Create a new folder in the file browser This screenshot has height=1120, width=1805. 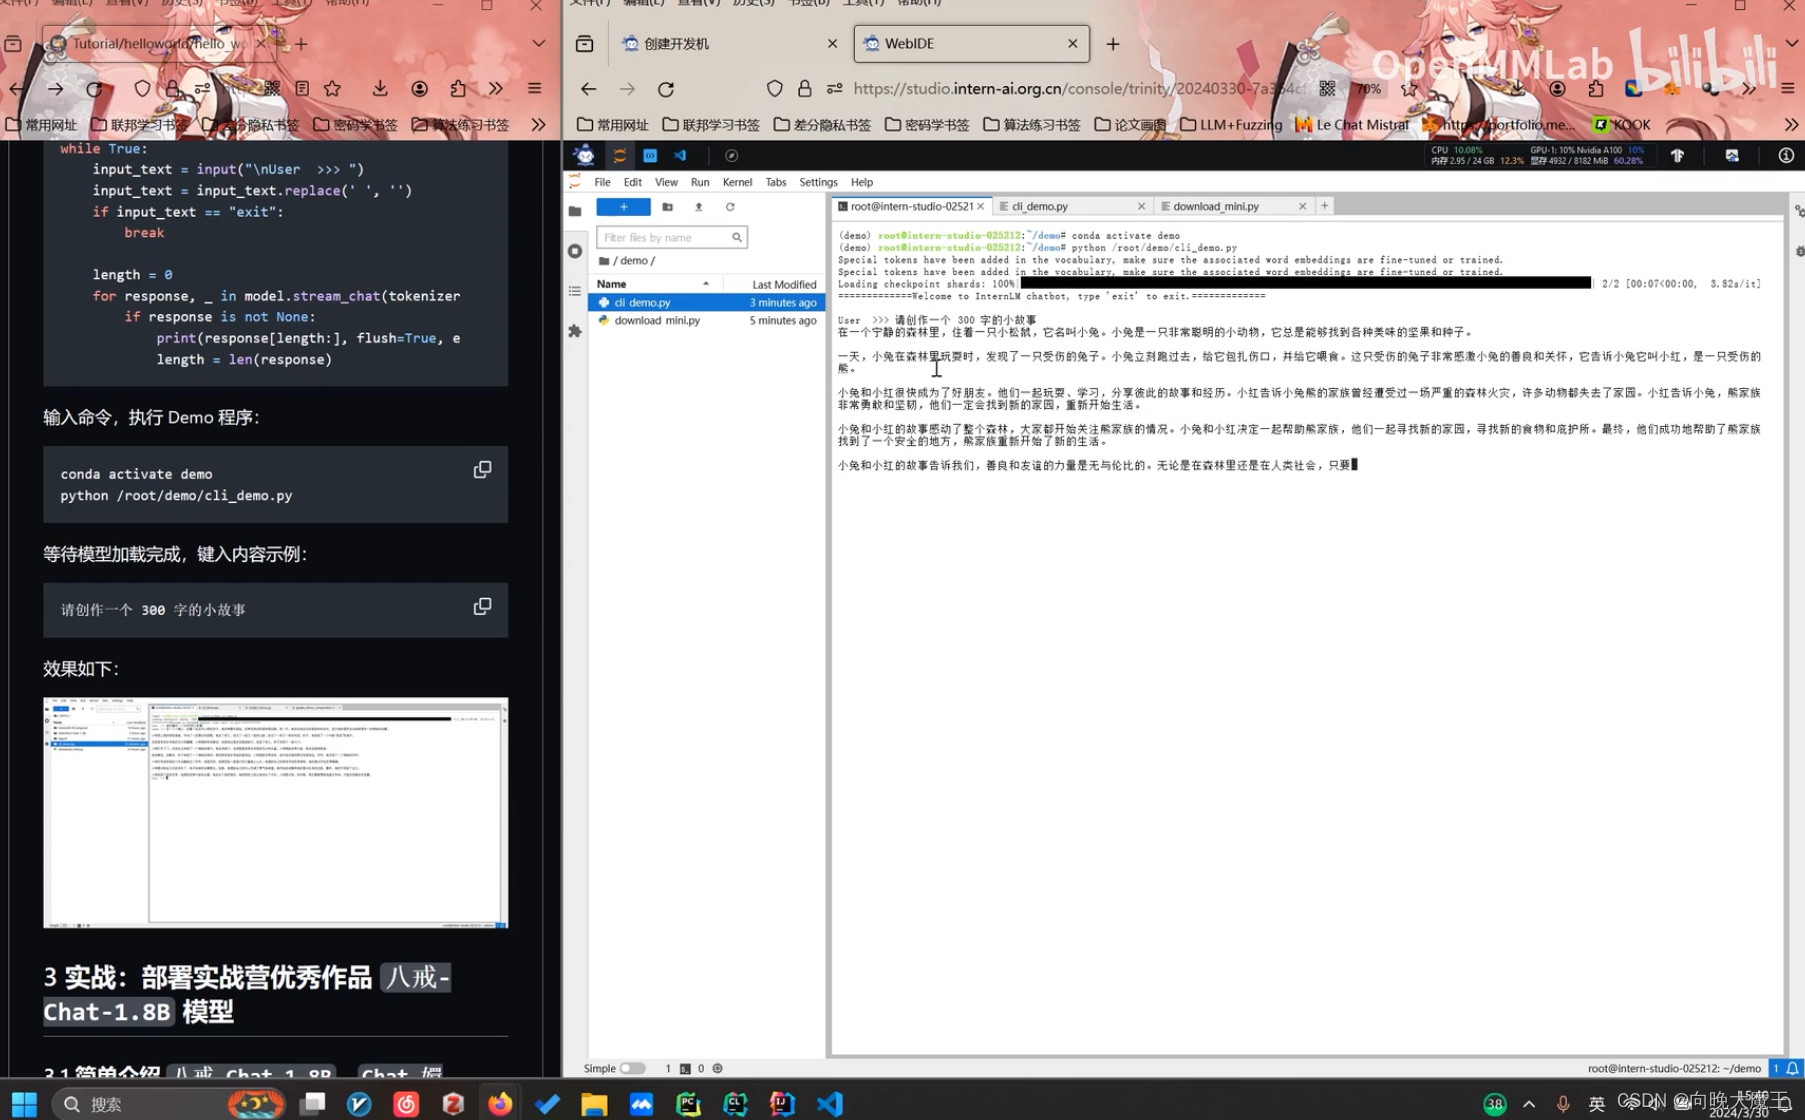pyautogui.click(x=667, y=207)
